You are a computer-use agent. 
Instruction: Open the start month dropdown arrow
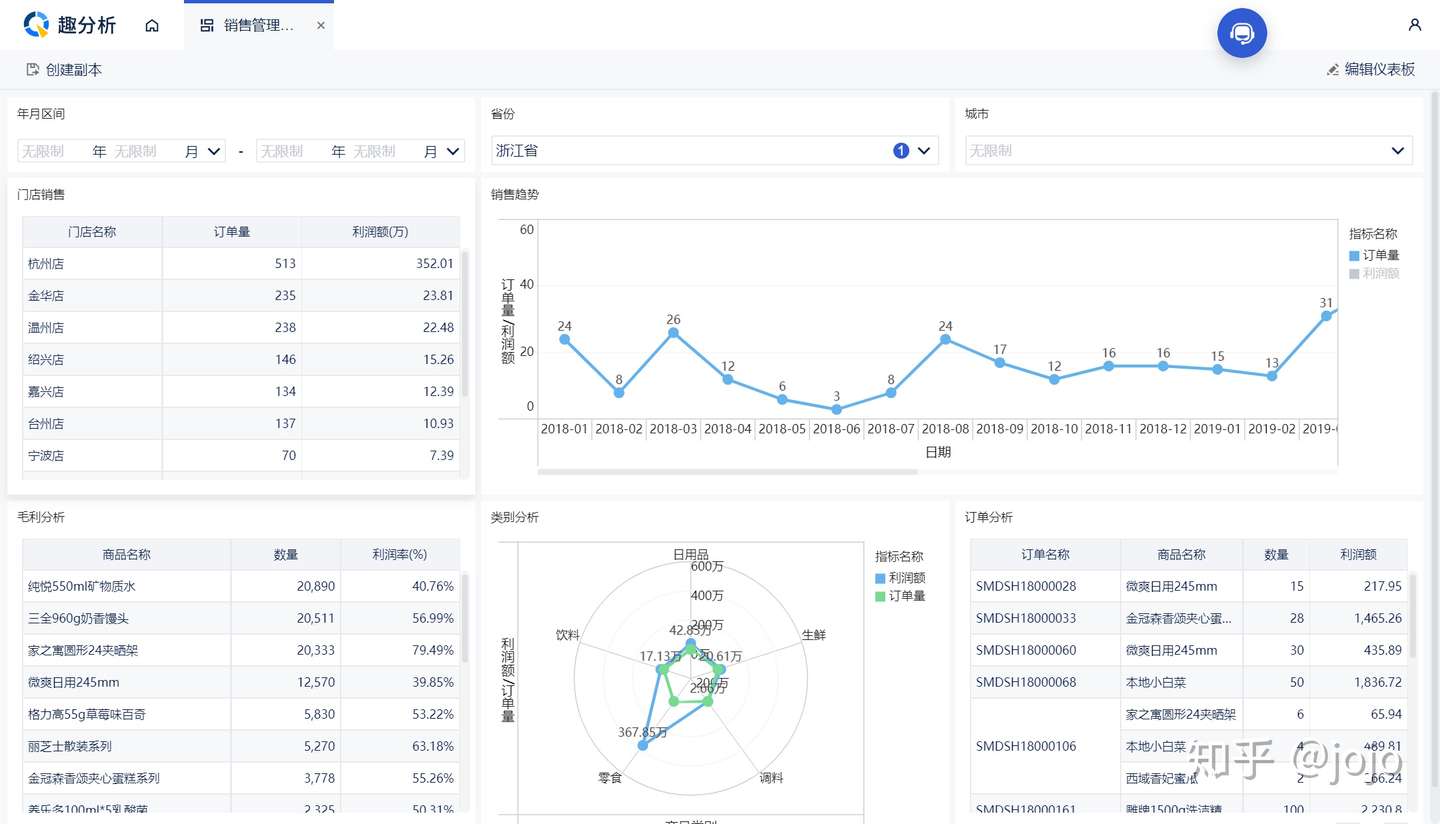[x=214, y=152]
